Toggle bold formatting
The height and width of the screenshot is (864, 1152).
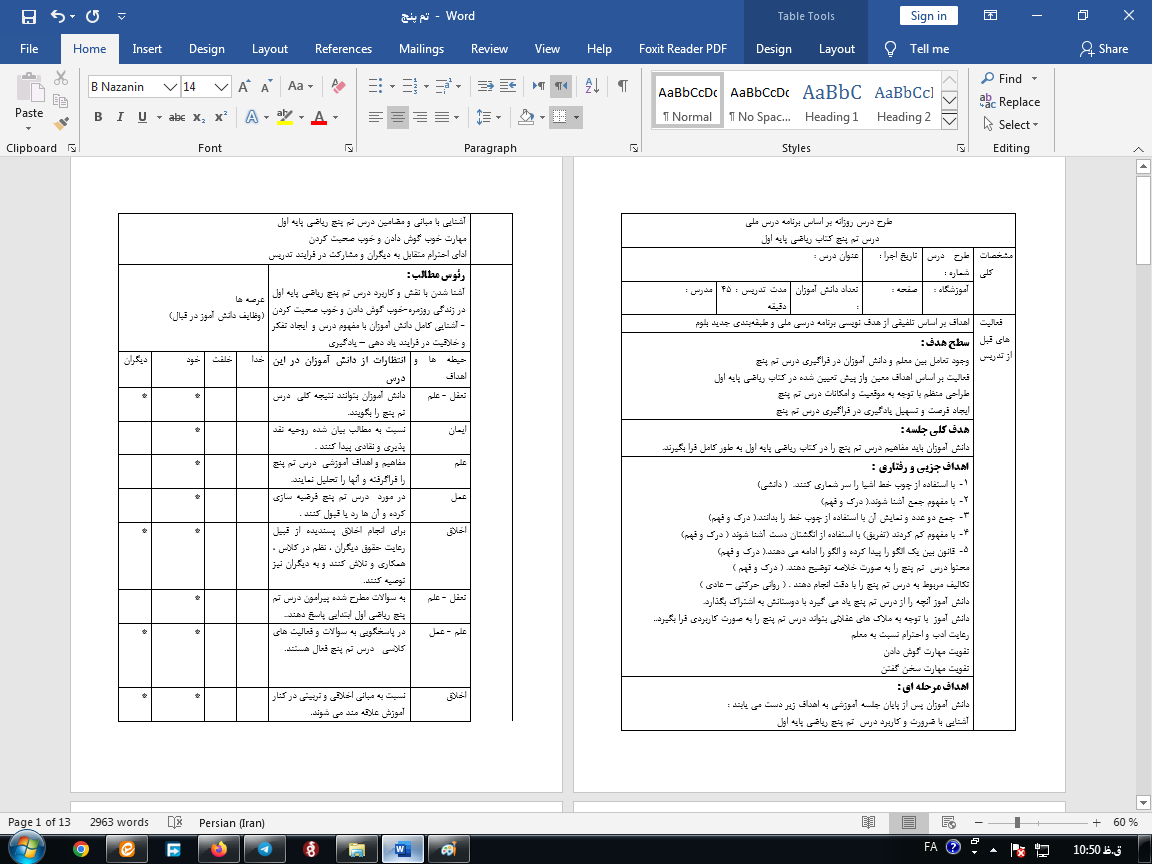[98, 117]
